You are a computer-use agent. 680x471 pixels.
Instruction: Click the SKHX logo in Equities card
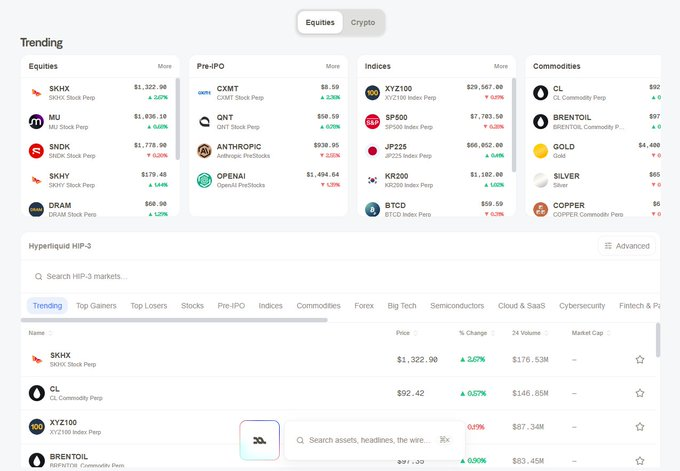(36, 93)
